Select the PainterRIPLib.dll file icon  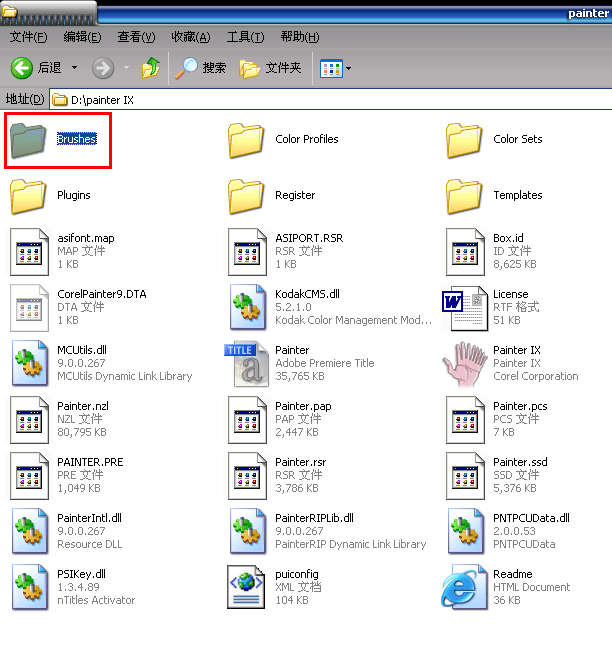[x=248, y=531]
